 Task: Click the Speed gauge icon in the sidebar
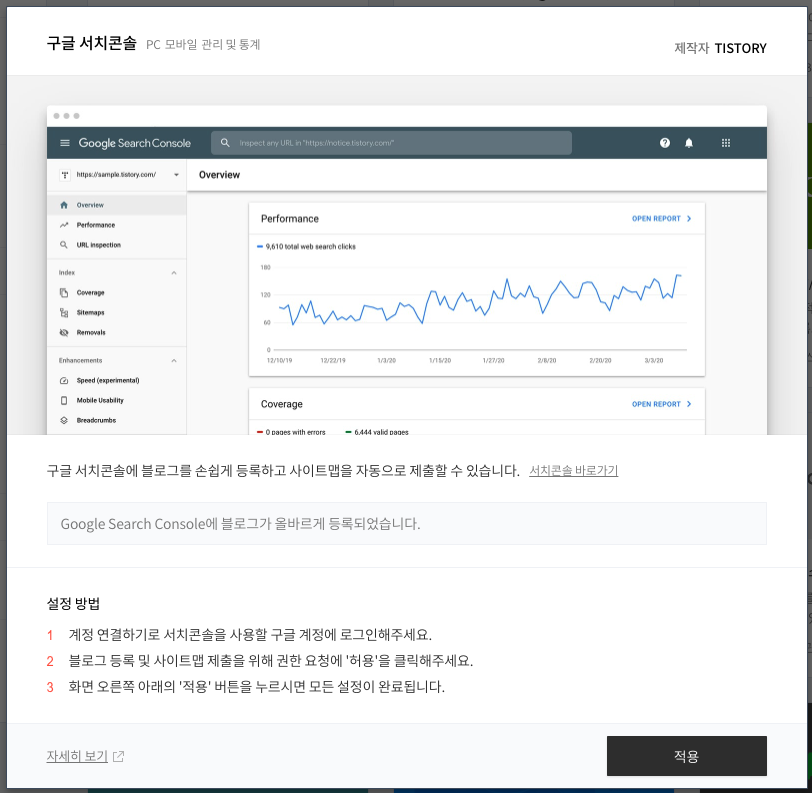[64, 381]
